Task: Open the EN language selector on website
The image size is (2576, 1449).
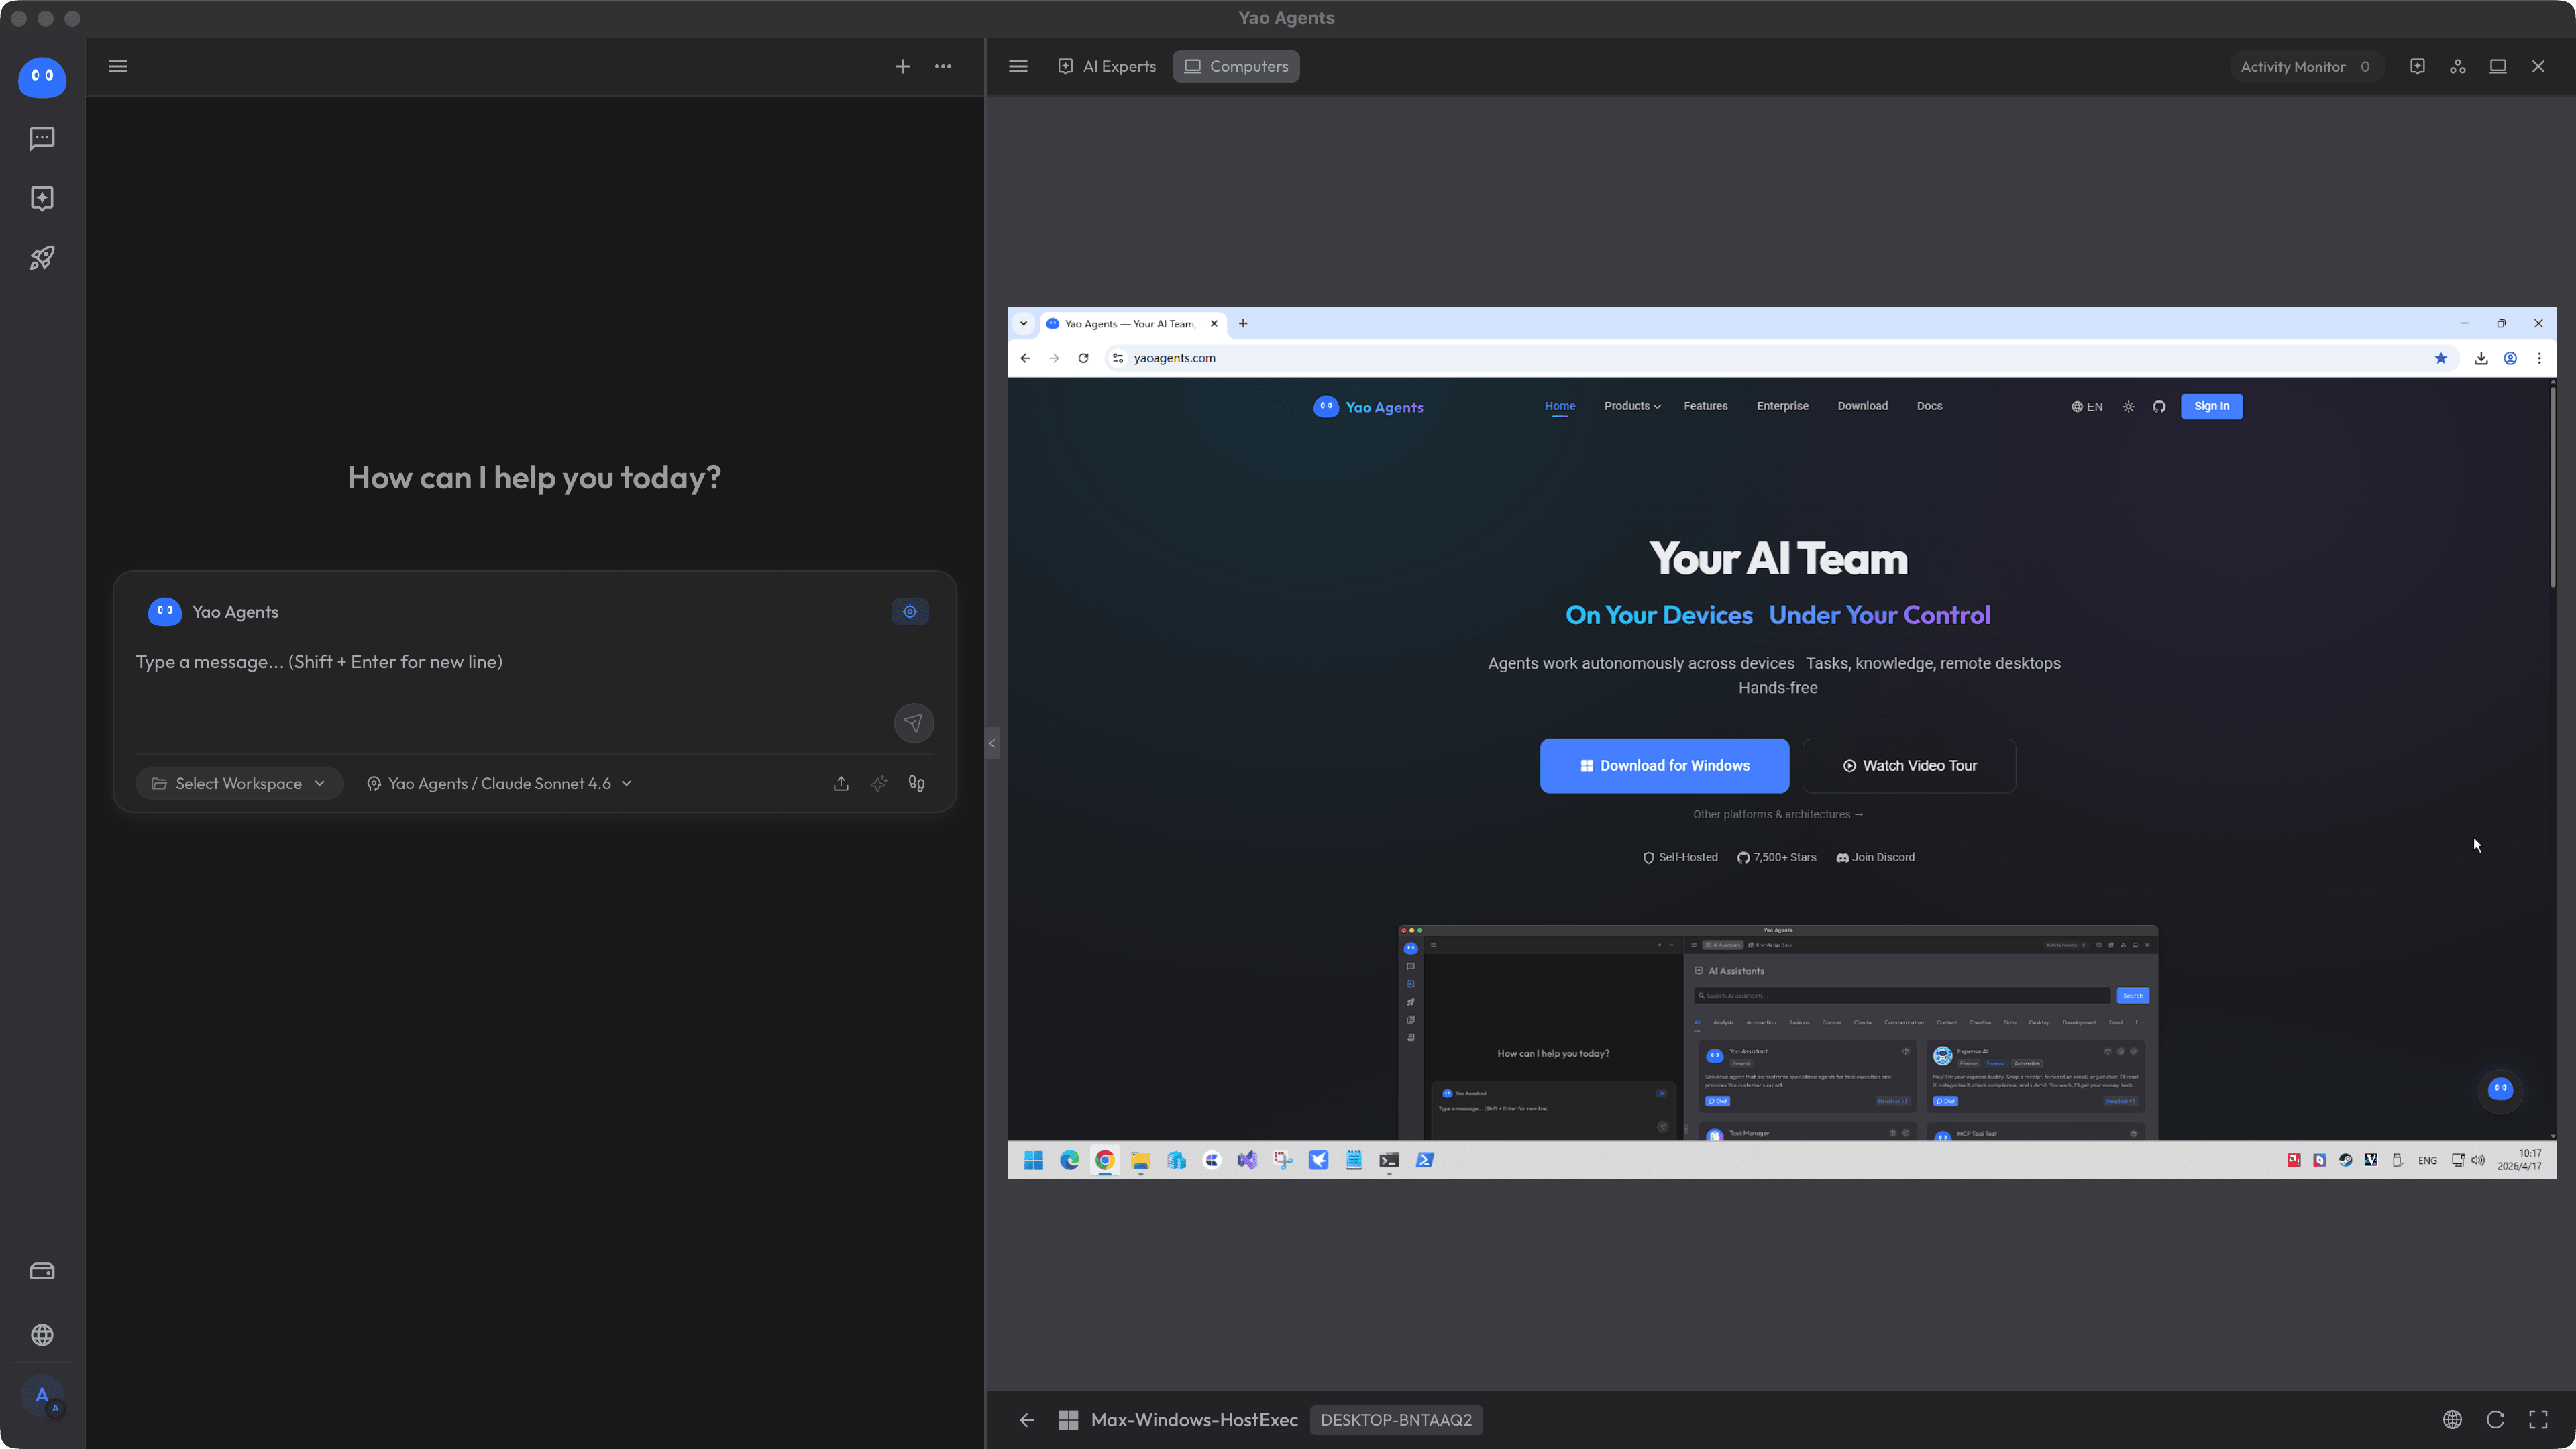Action: click(2087, 407)
